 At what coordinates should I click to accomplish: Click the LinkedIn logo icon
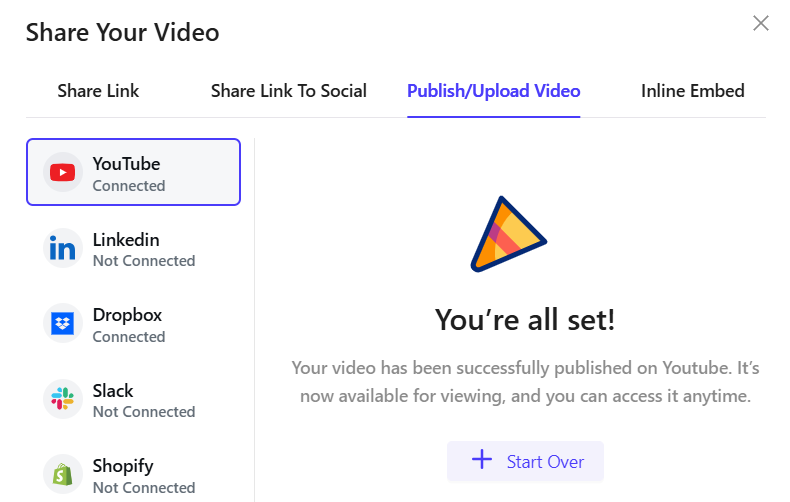tap(63, 249)
